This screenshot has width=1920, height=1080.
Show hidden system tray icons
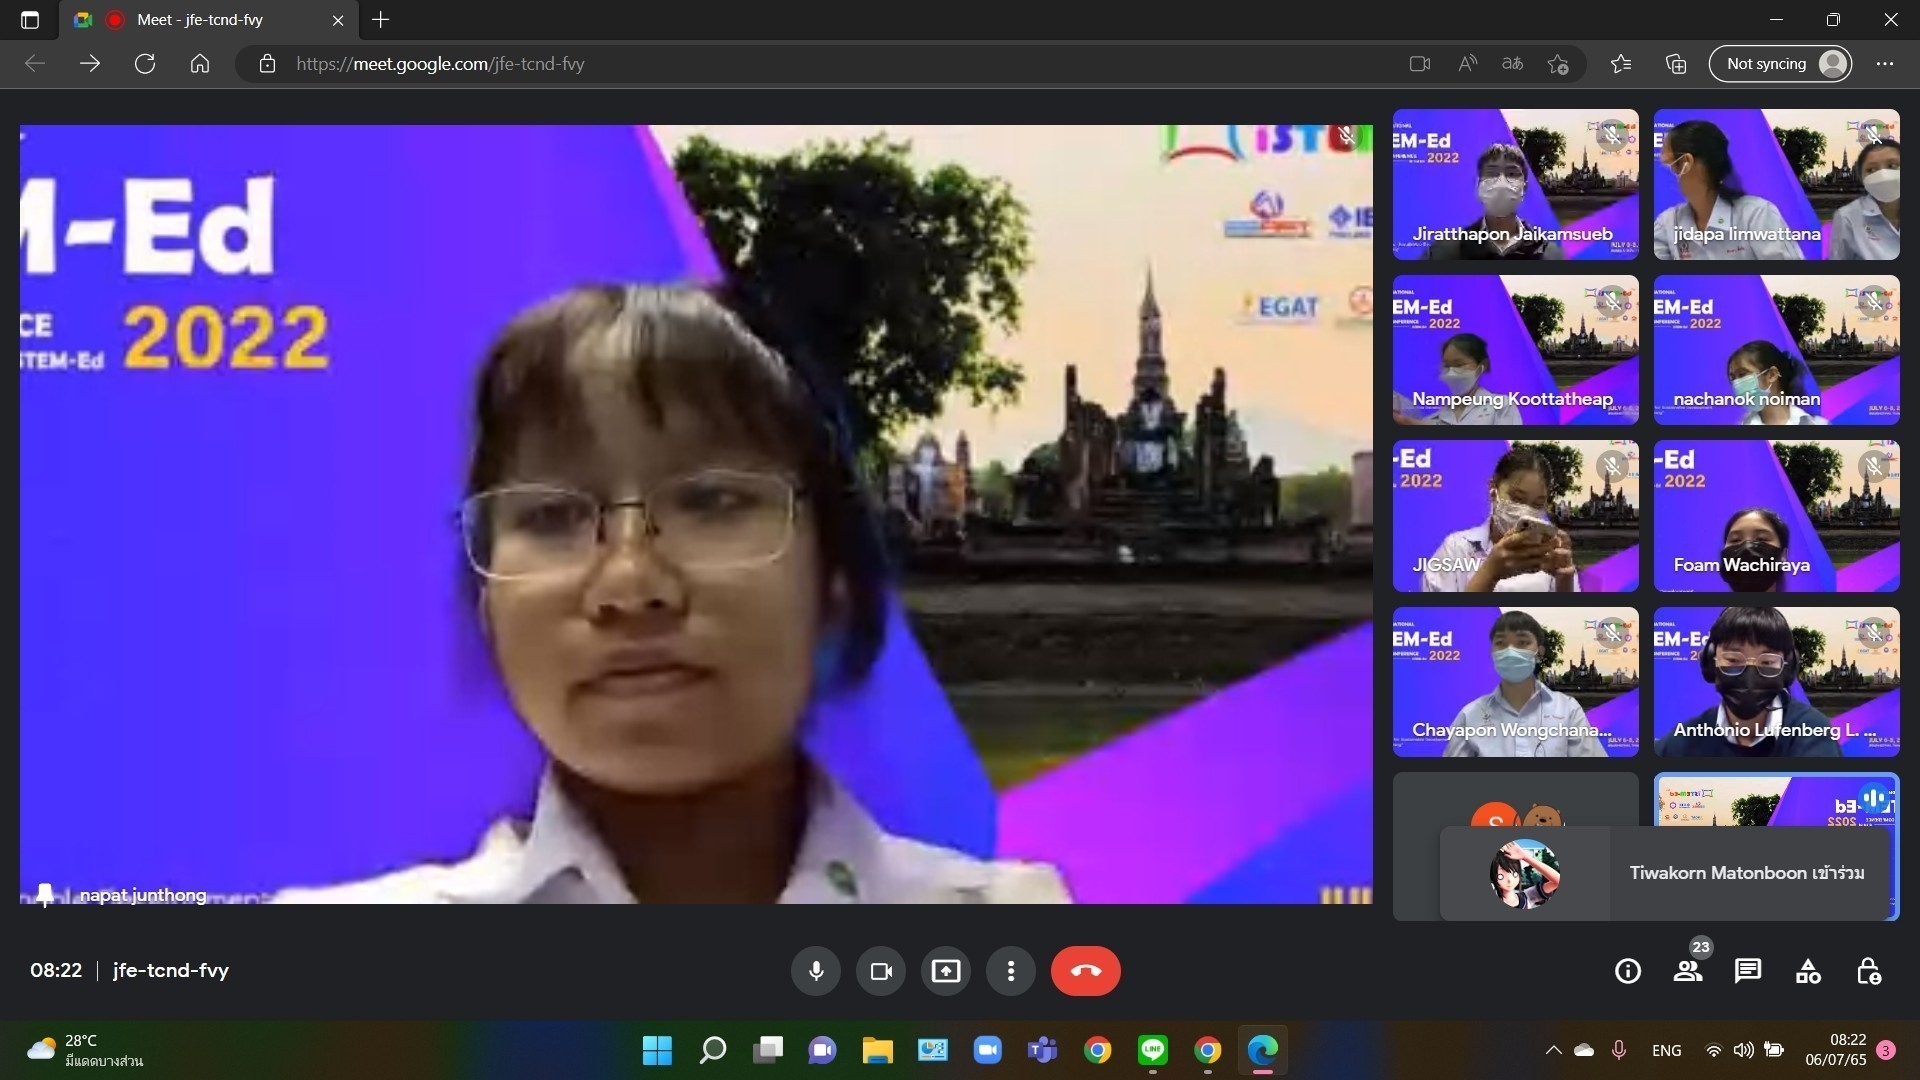click(x=1553, y=1050)
